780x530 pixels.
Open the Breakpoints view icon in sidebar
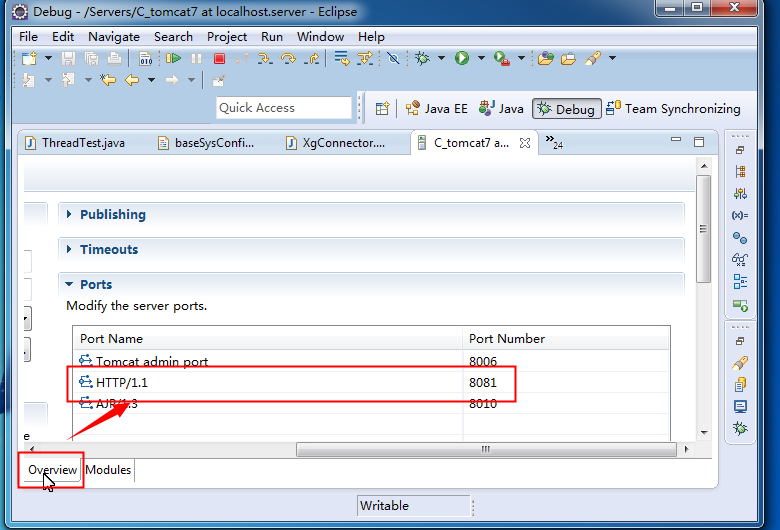[740, 238]
